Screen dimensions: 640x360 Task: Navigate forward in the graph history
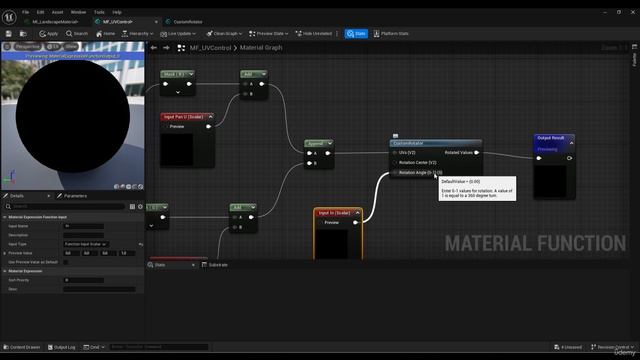(166, 48)
